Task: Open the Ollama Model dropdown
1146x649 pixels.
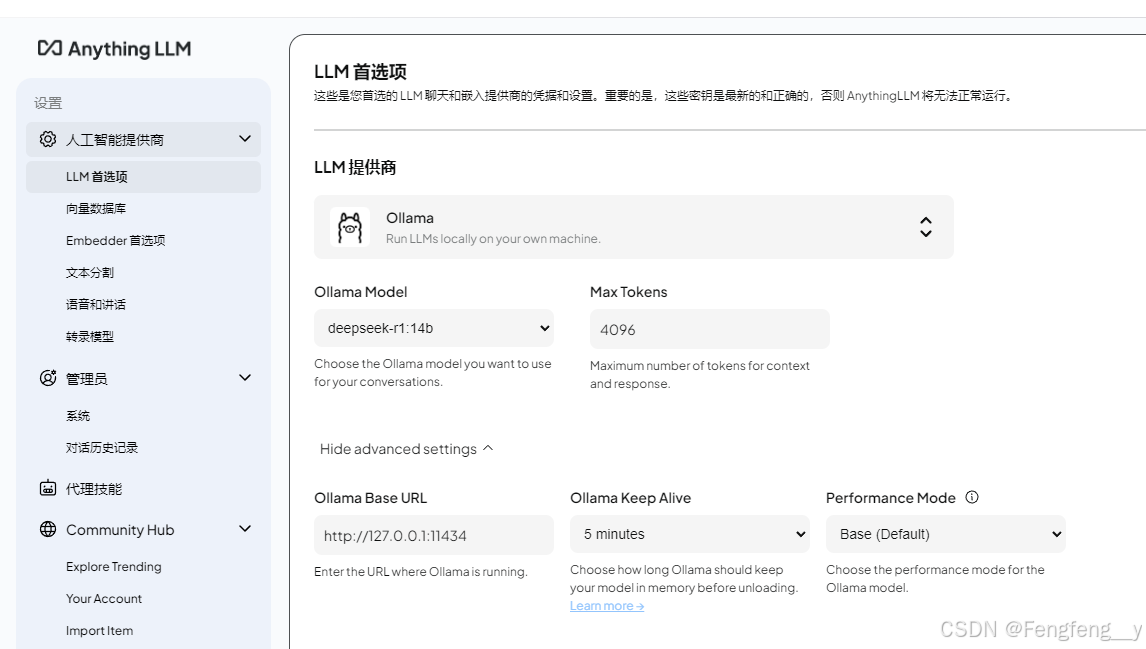Action: tap(433, 328)
